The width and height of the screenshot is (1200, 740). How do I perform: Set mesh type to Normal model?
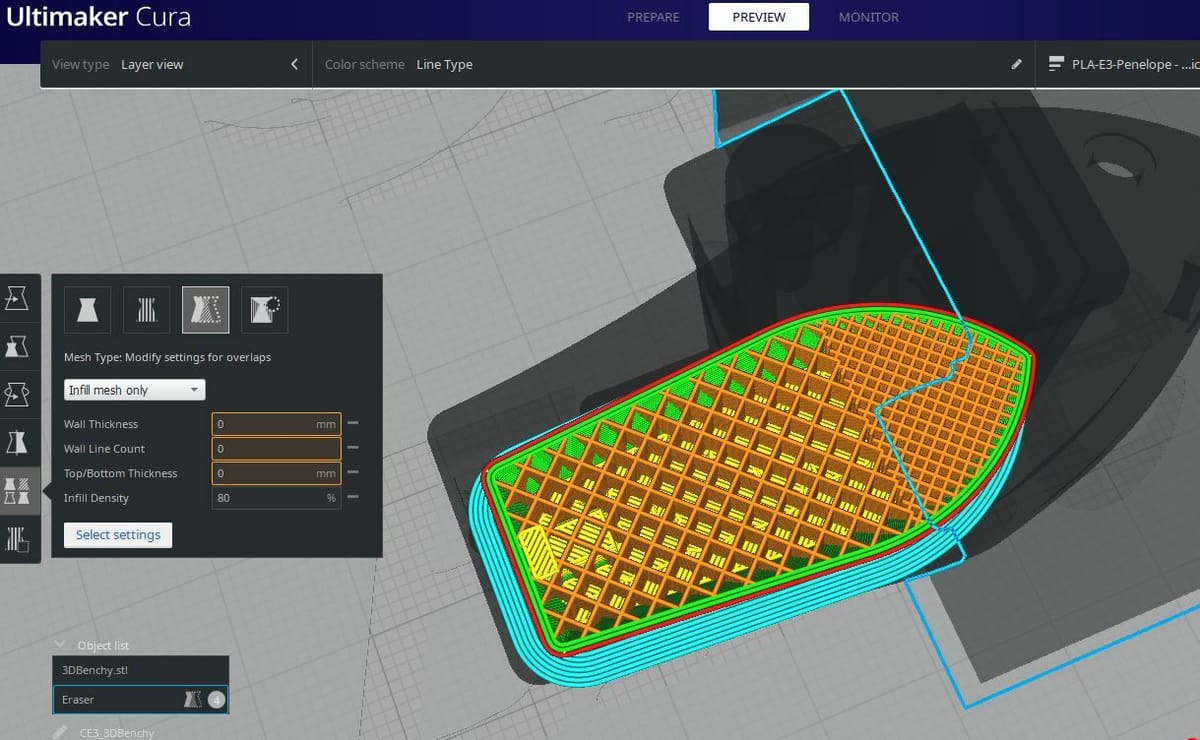click(x=88, y=311)
